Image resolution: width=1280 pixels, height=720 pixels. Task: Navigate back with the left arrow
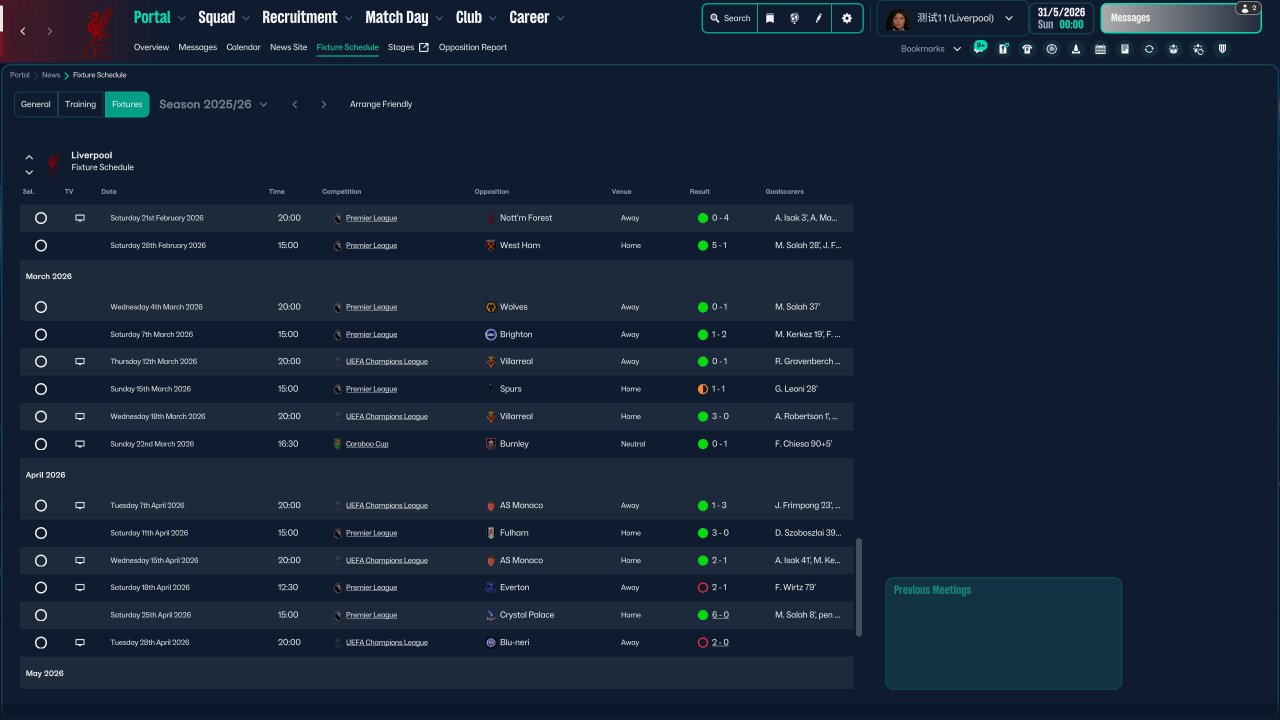click(23, 31)
